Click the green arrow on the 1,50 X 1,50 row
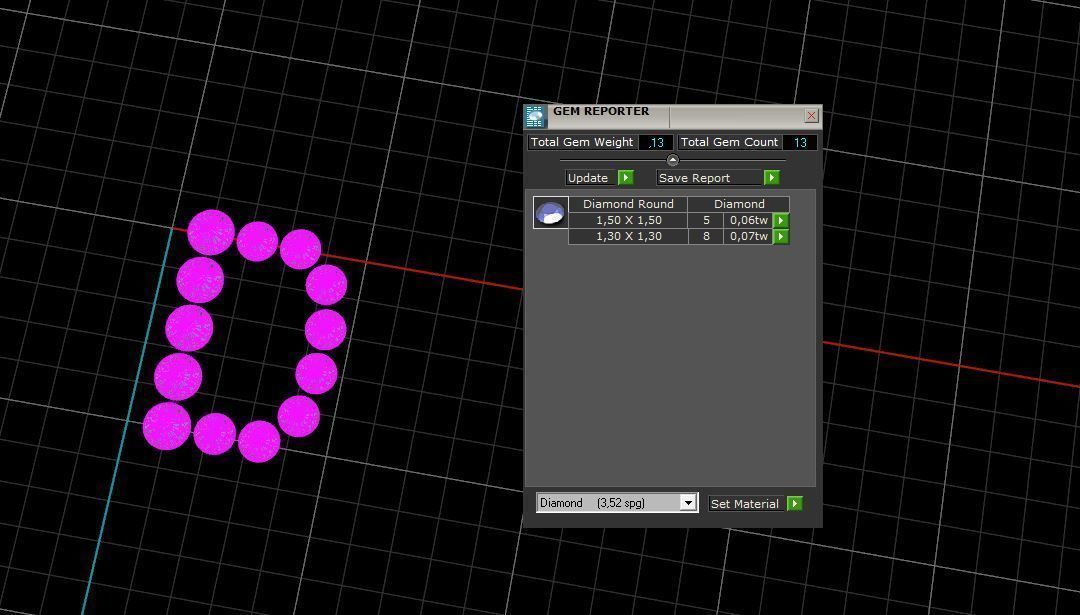The width and height of the screenshot is (1080, 615). 780,220
